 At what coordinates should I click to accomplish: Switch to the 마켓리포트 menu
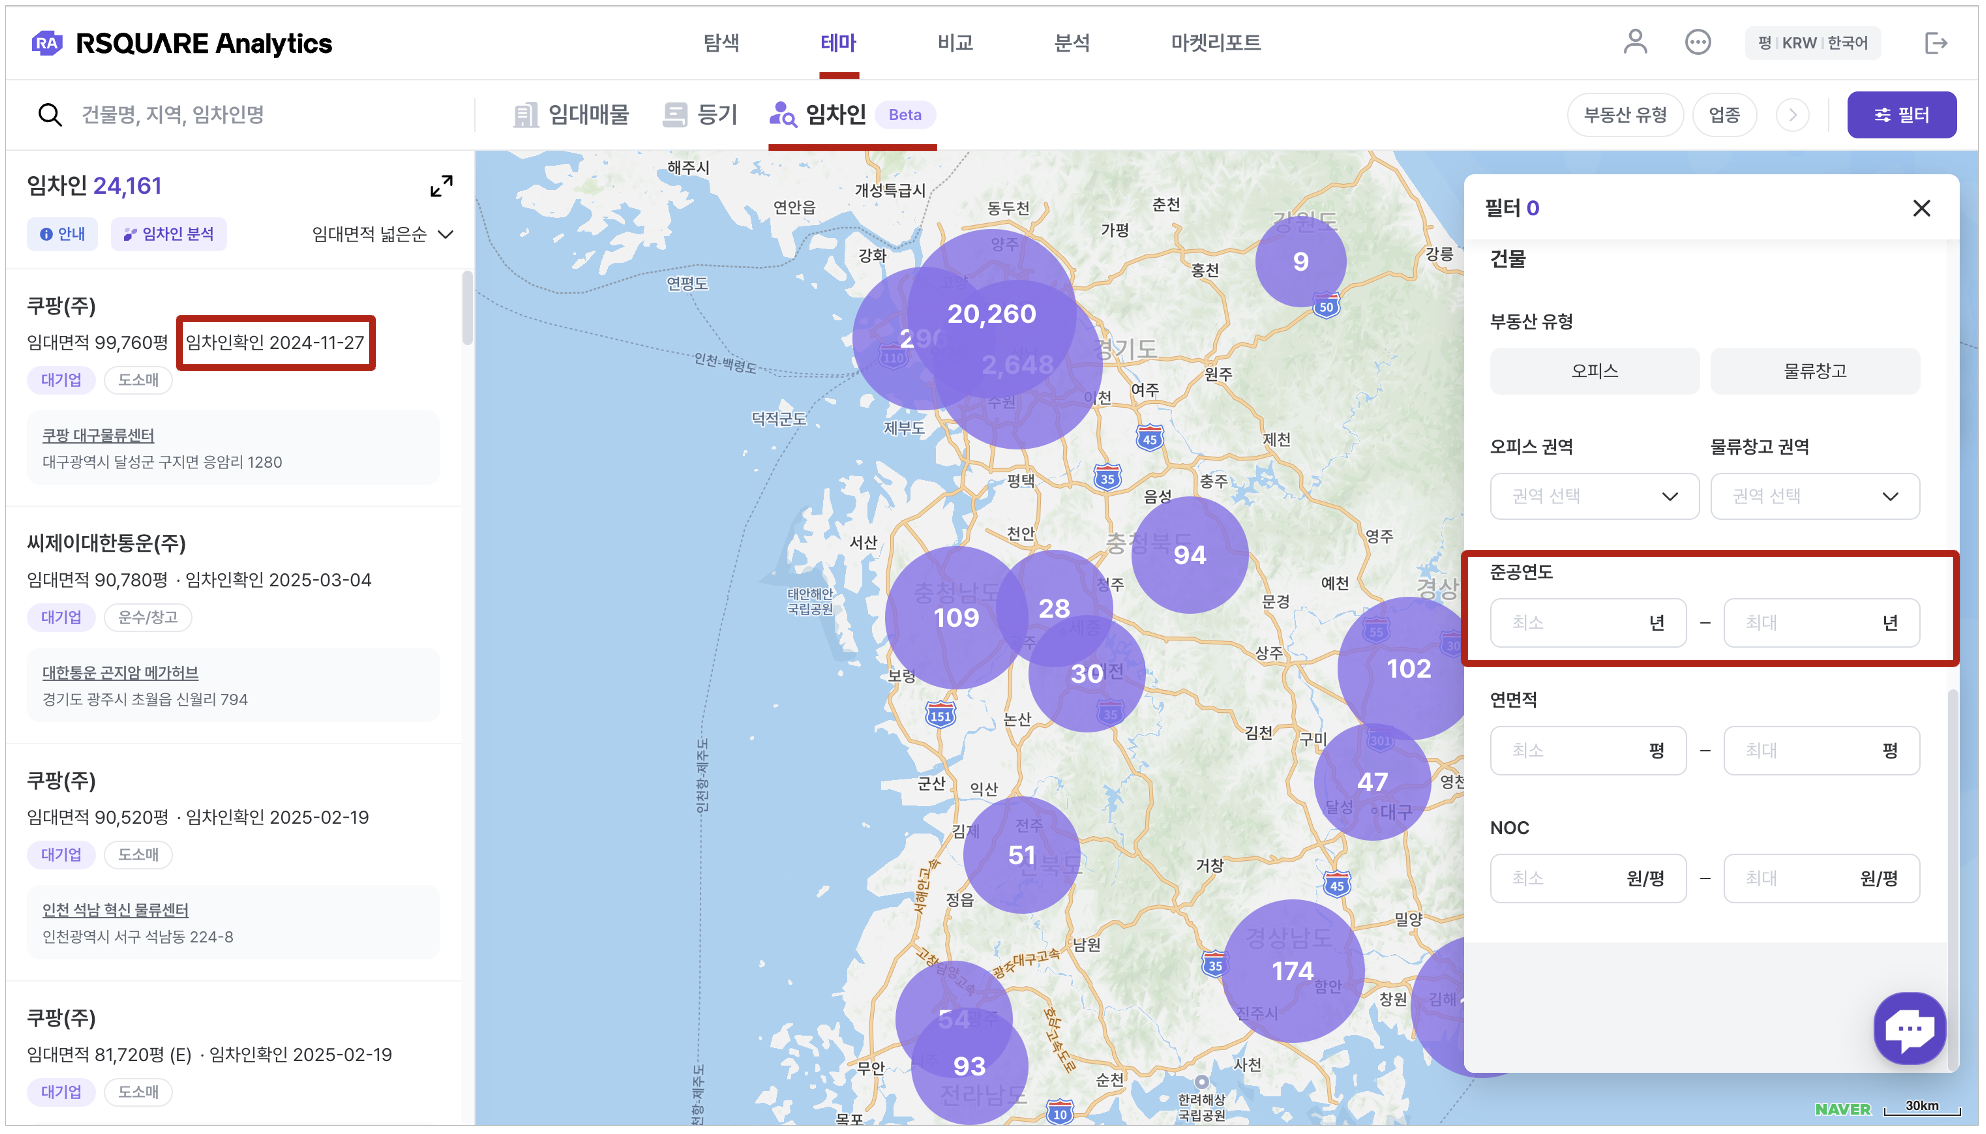click(1215, 43)
